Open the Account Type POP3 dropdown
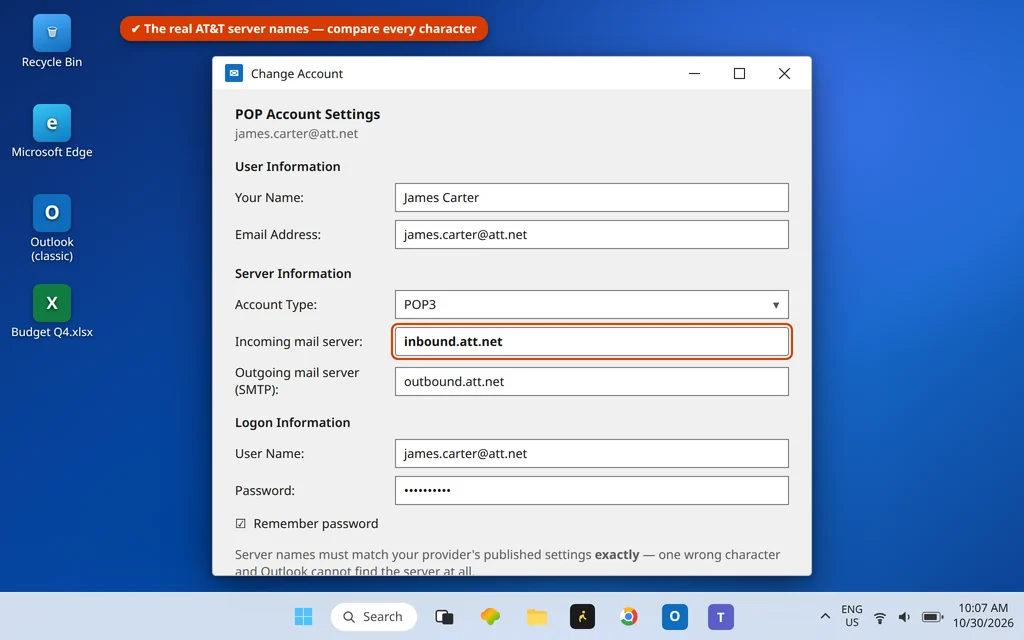Image resolution: width=1024 pixels, height=640 pixels. [592, 304]
